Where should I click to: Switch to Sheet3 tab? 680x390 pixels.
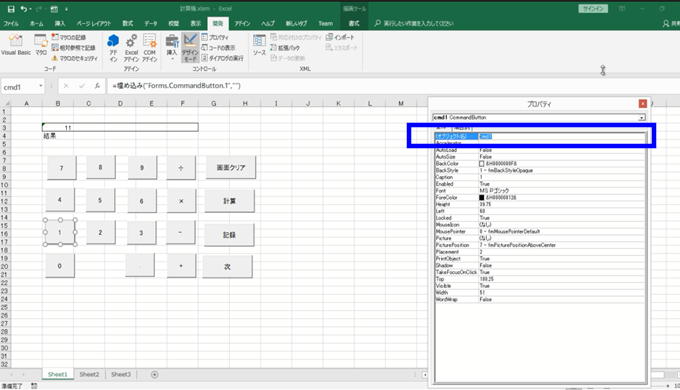coord(121,374)
